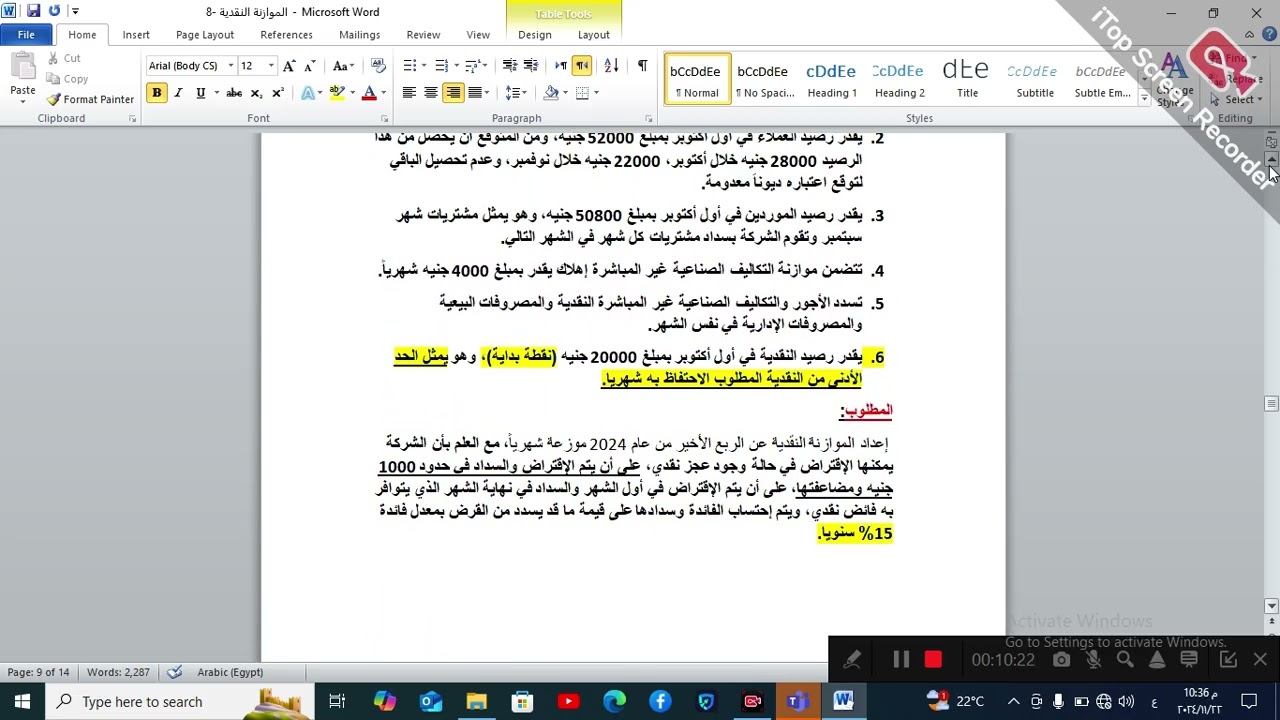The image size is (1280, 720).
Task: Open numbering list dropdown arrow
Action: 457,66
